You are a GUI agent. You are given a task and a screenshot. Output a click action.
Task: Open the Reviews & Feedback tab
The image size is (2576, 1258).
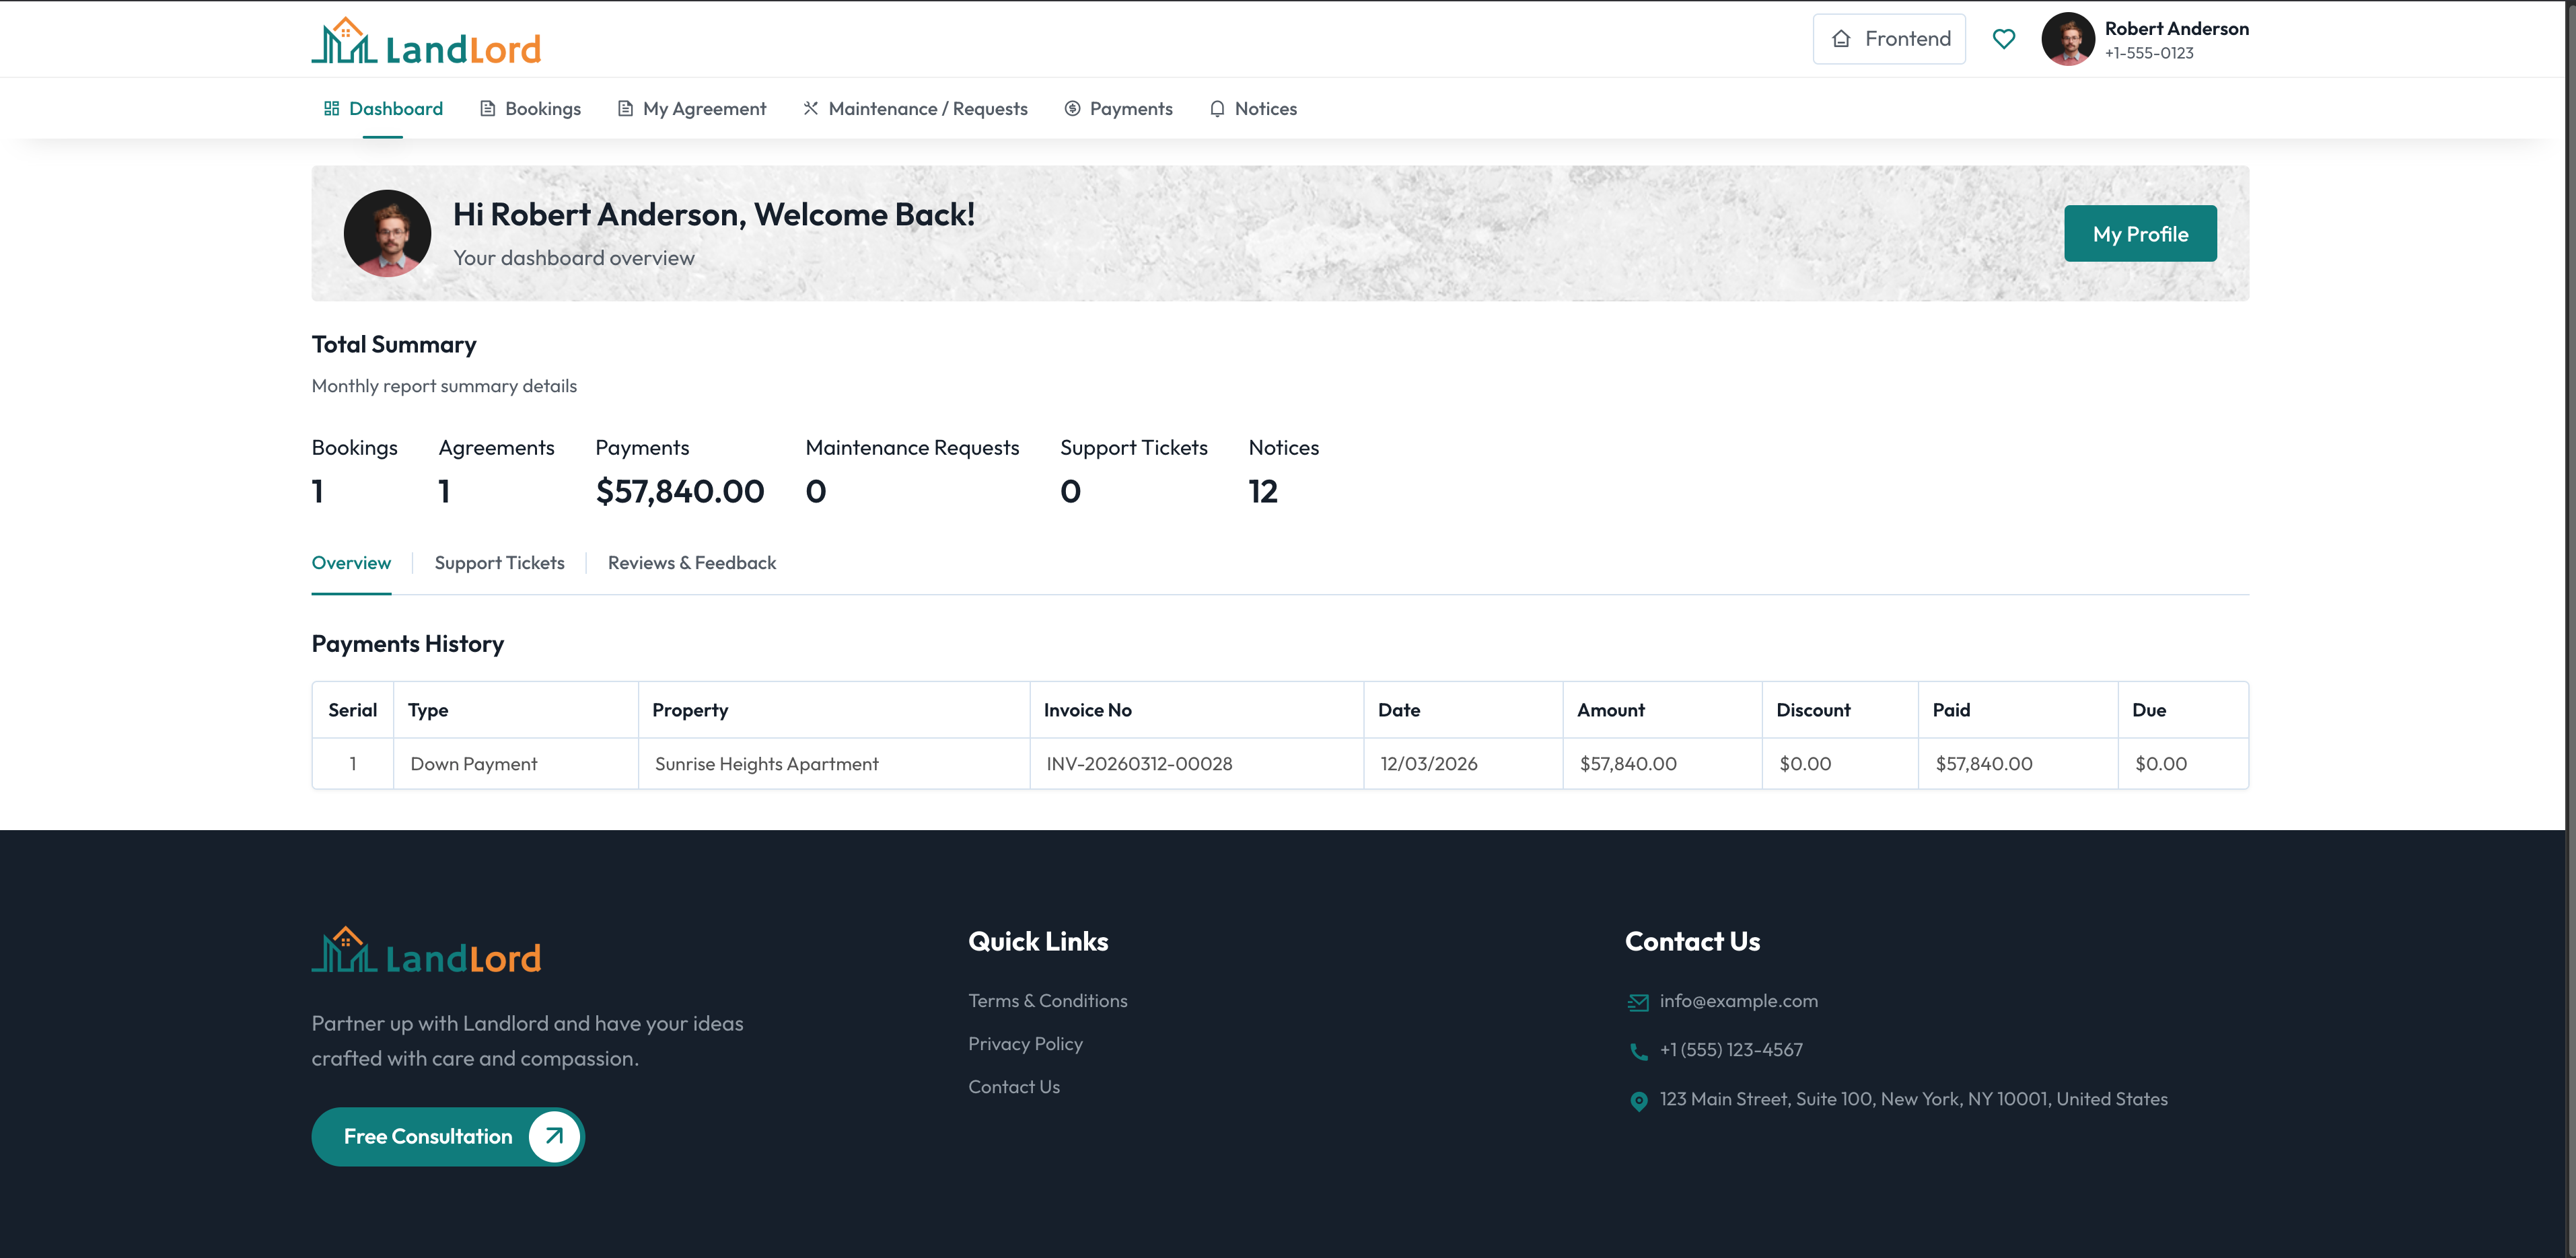click(691, 563)
